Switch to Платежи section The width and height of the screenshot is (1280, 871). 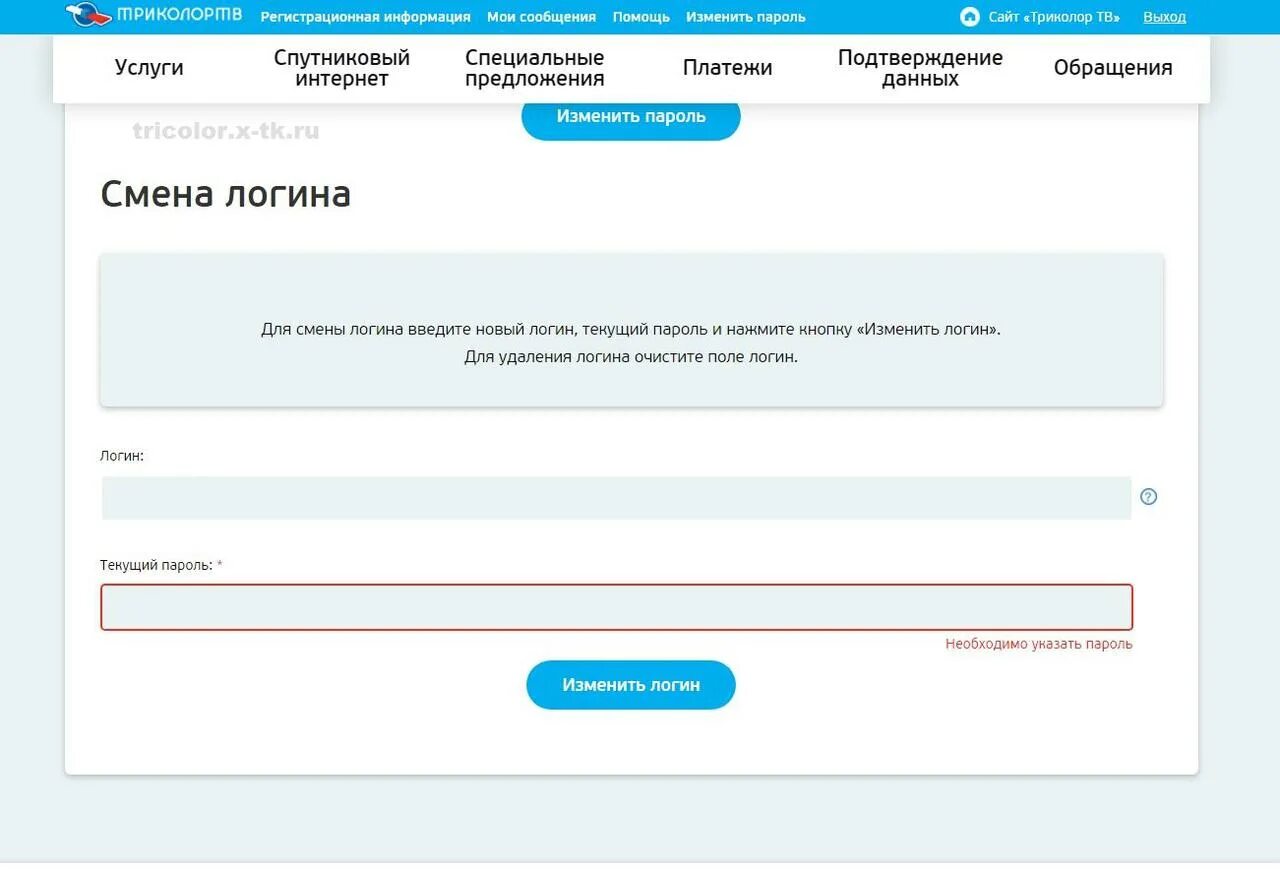727,68
